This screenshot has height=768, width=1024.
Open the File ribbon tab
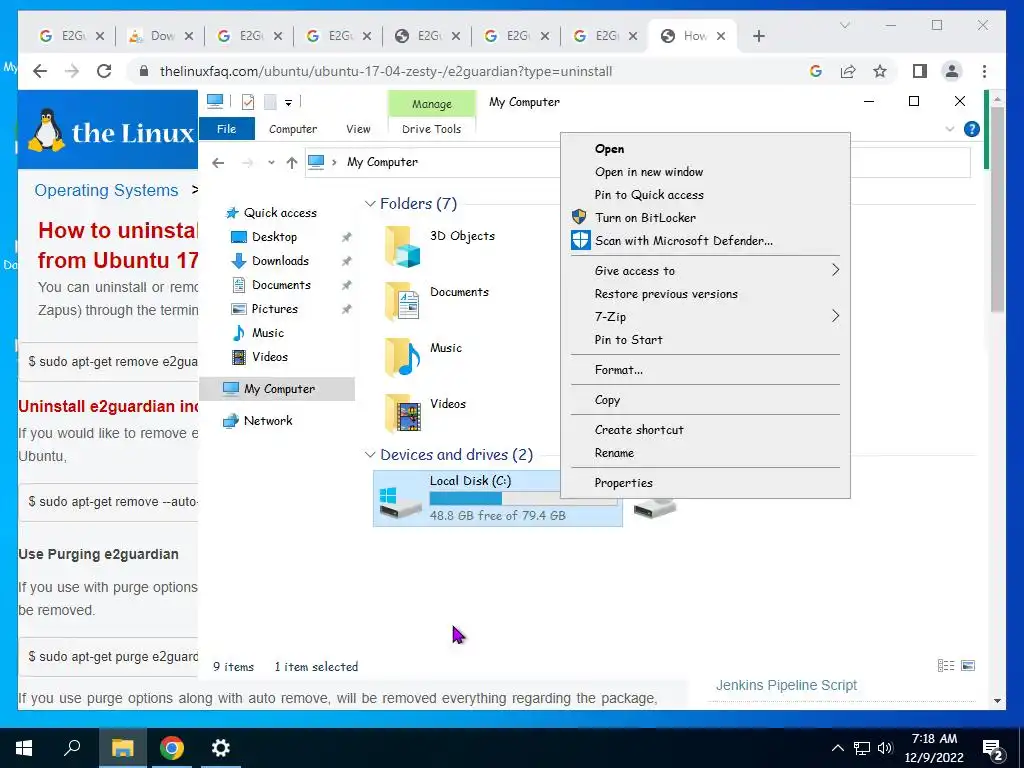[227, 129]
